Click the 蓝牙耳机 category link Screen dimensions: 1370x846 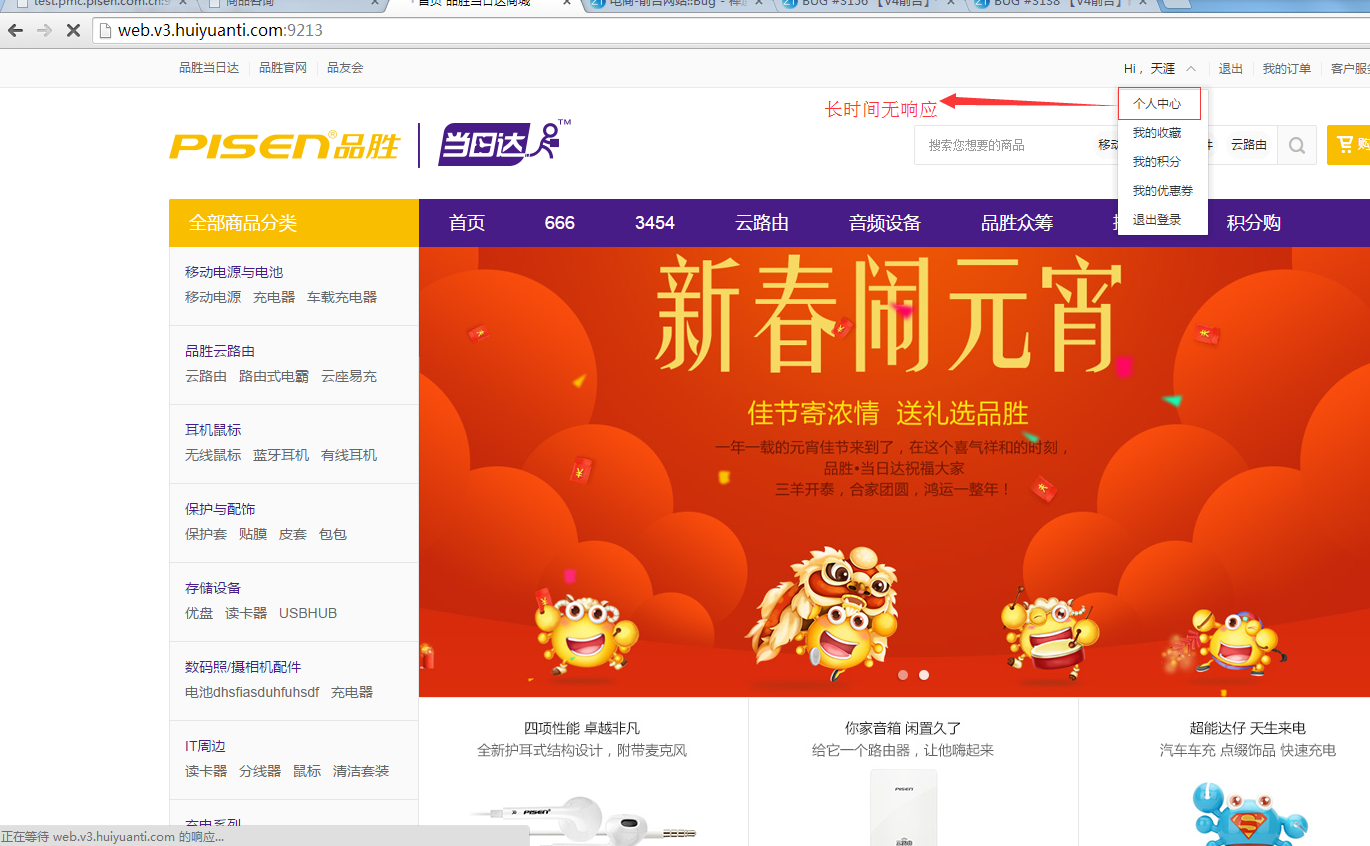point(281,455)
